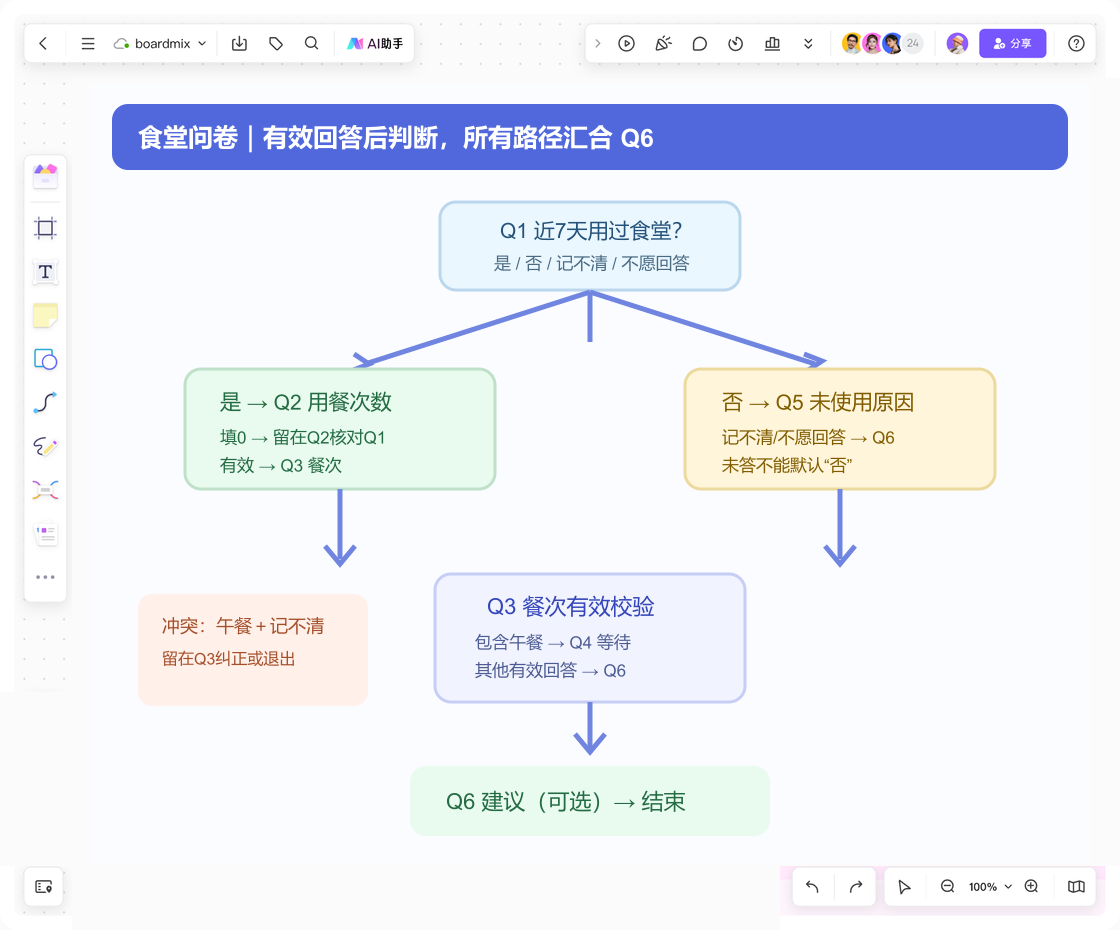Collapse the top-right toolbar chevron
The image size is (1120, 930).
click(598, 44)
